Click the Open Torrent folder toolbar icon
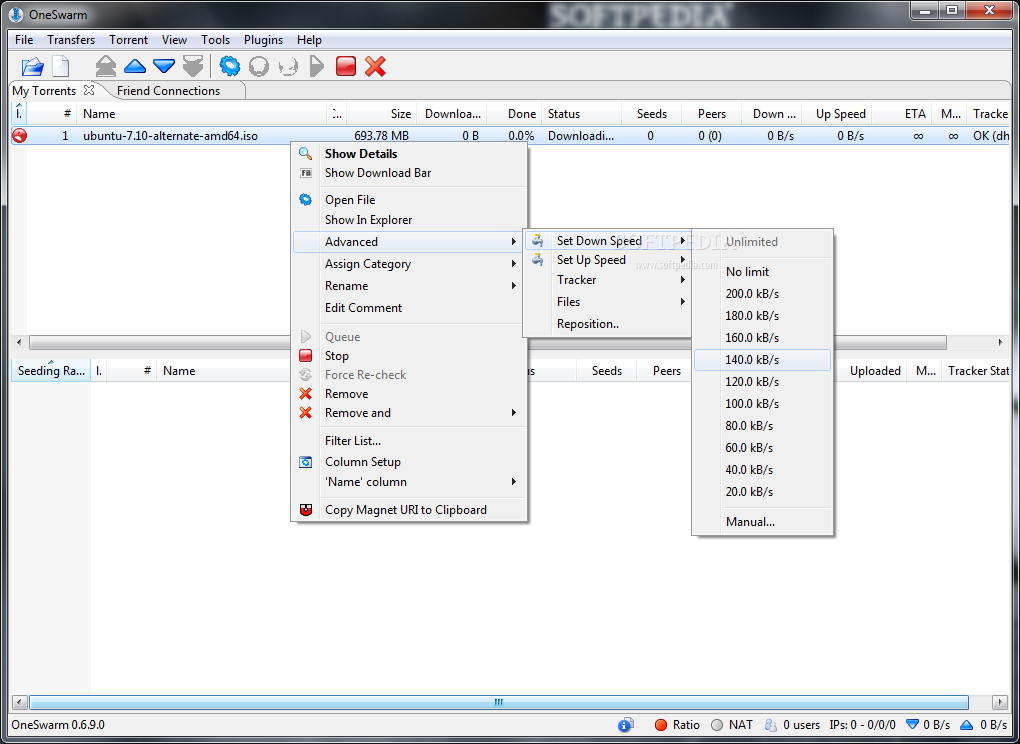Viewport: 1020px width, 744px height. (x=33, y=66)
